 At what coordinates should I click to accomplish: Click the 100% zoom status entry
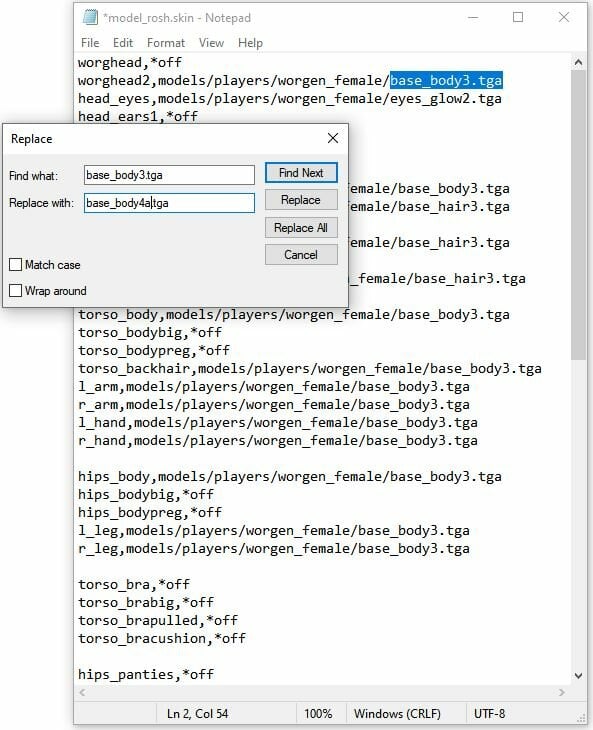[x=318, y=714]
